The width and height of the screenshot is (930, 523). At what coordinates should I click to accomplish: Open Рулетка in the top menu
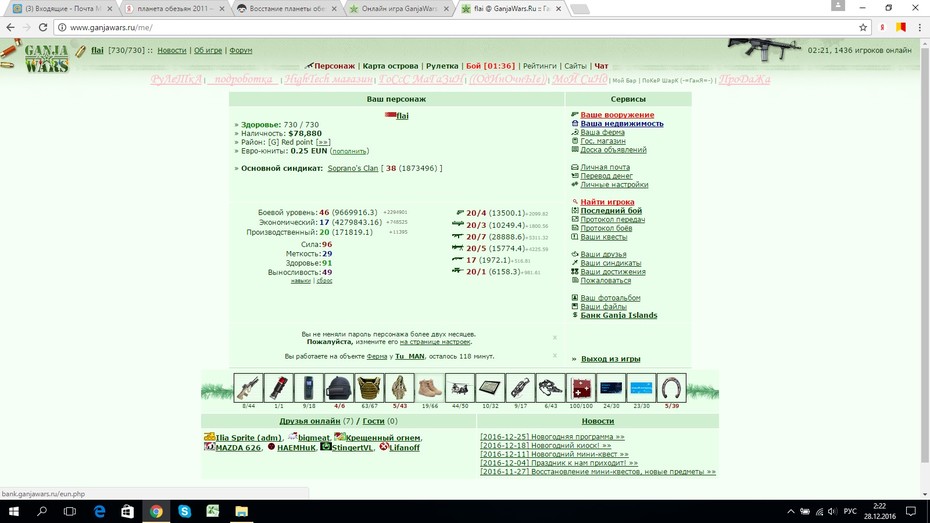(x=442, y=66)
